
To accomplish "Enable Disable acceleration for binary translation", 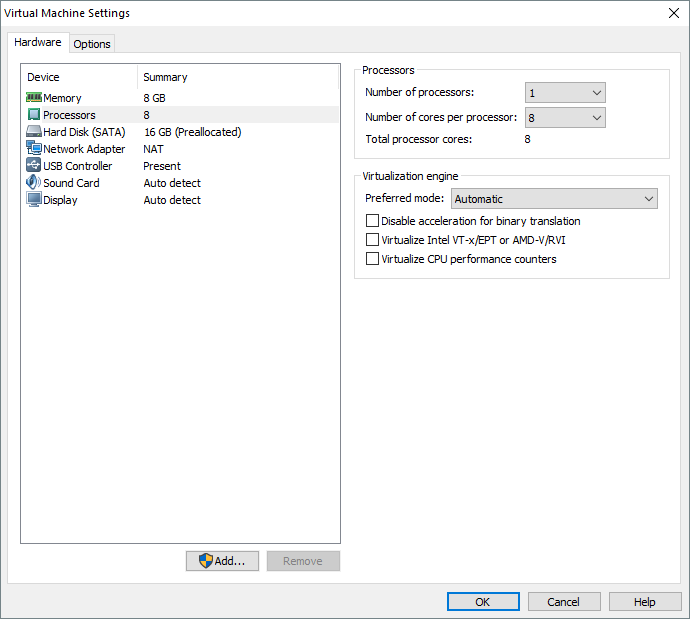I will [373, 221].
